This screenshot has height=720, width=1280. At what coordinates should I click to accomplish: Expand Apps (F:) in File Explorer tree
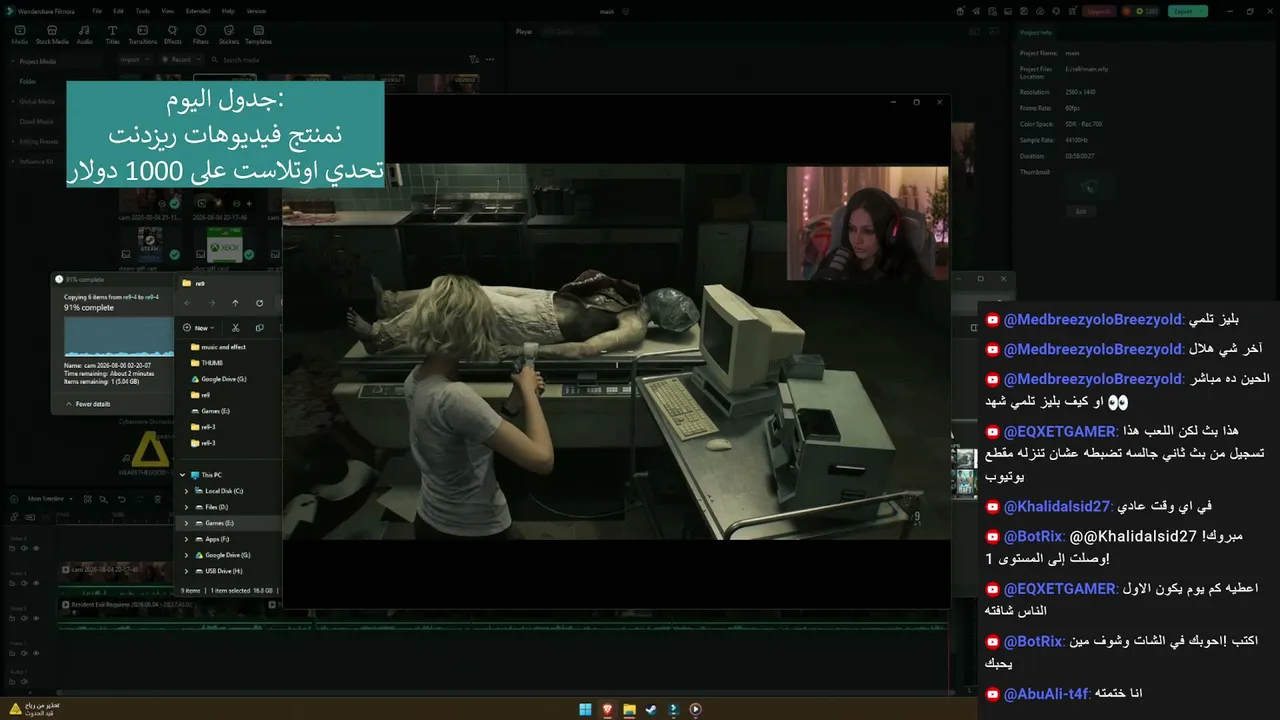click(x=186, y=539)
